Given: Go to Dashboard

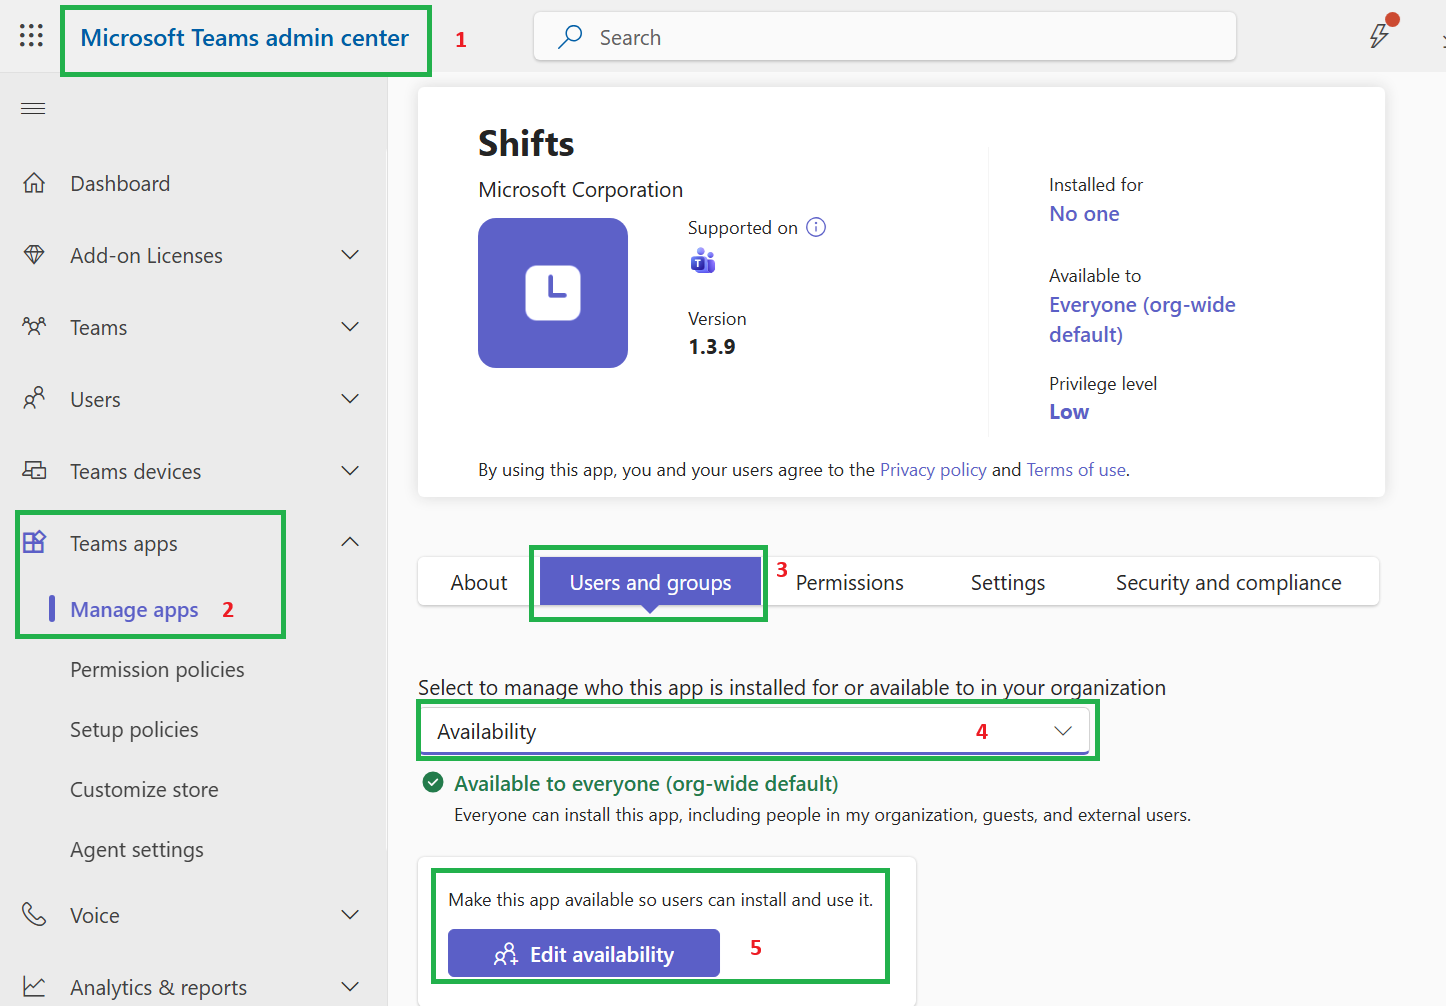Looking at the screenshot, I should point(120,183).
